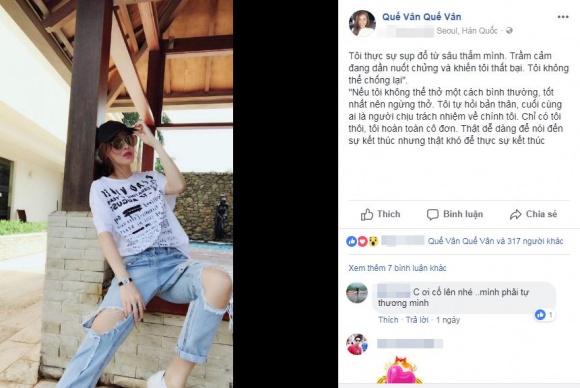This screenshot has width=580, height=388.
Task: Open the 1 ngày comment timestamp
Action: click(448, 320)
